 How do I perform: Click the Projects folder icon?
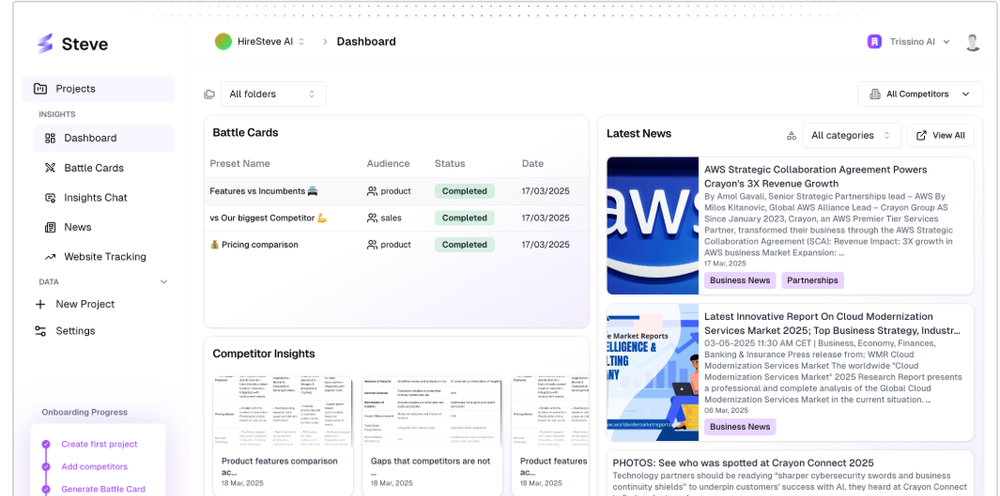click(x=40, y=89)
